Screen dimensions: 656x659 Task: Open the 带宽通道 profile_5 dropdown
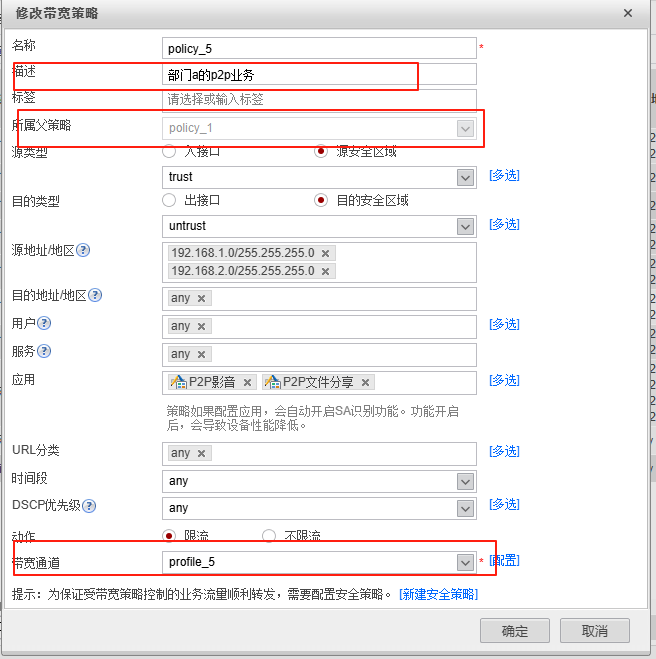[x=466, y=563]
